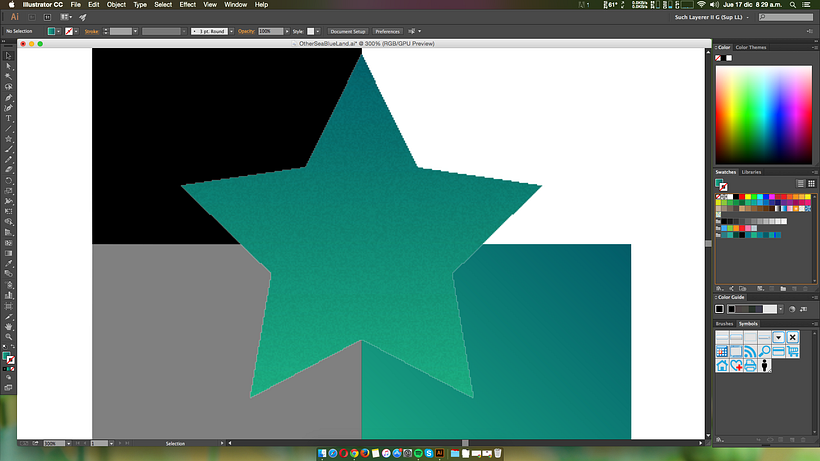Screen dimensions: 820x461
Task: Pick a color from the spectrum in Color panel
Action: coord(764,114)
